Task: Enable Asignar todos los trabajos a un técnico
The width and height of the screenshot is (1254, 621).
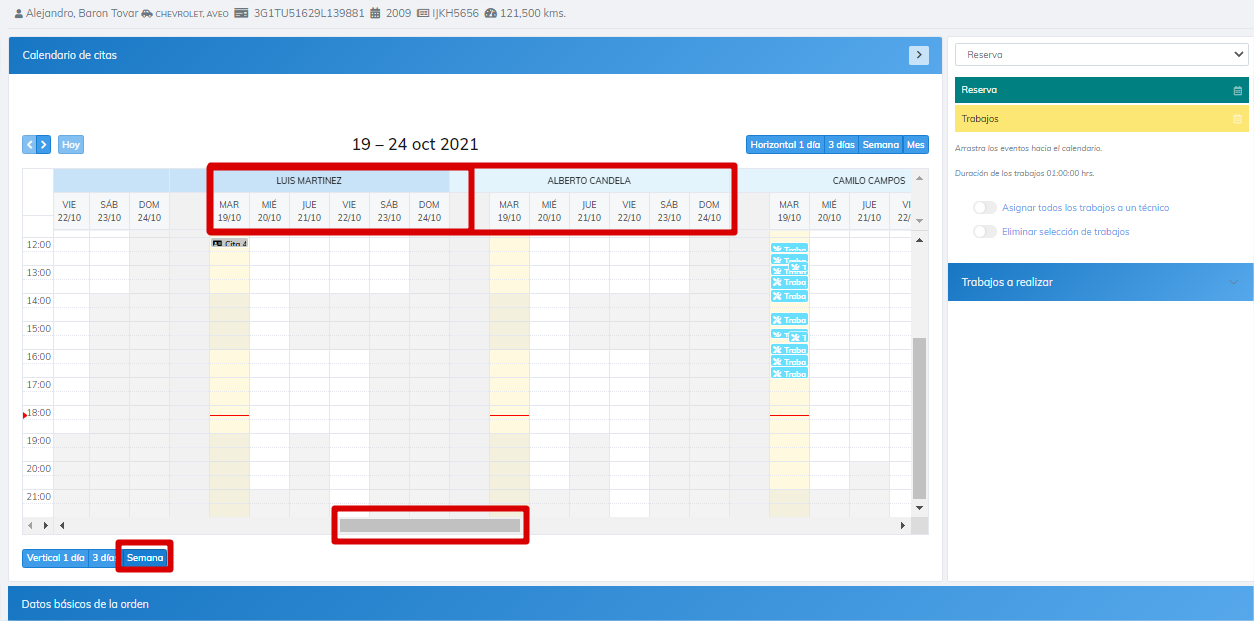Action: (x=985, y=208)
